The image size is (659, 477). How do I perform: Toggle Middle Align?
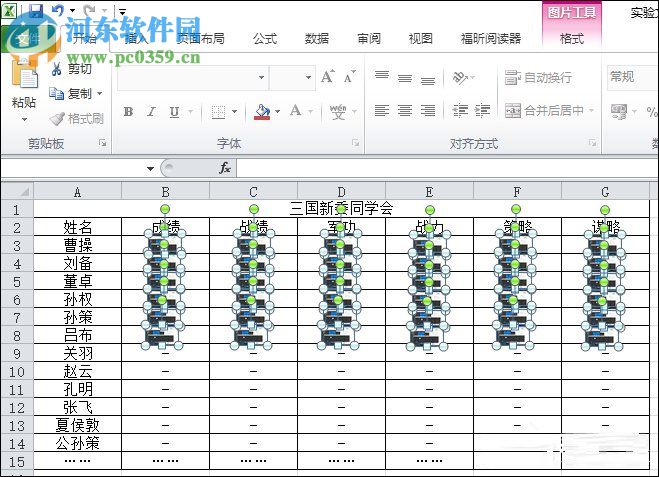pyautogui.click(x=405, y=78)
